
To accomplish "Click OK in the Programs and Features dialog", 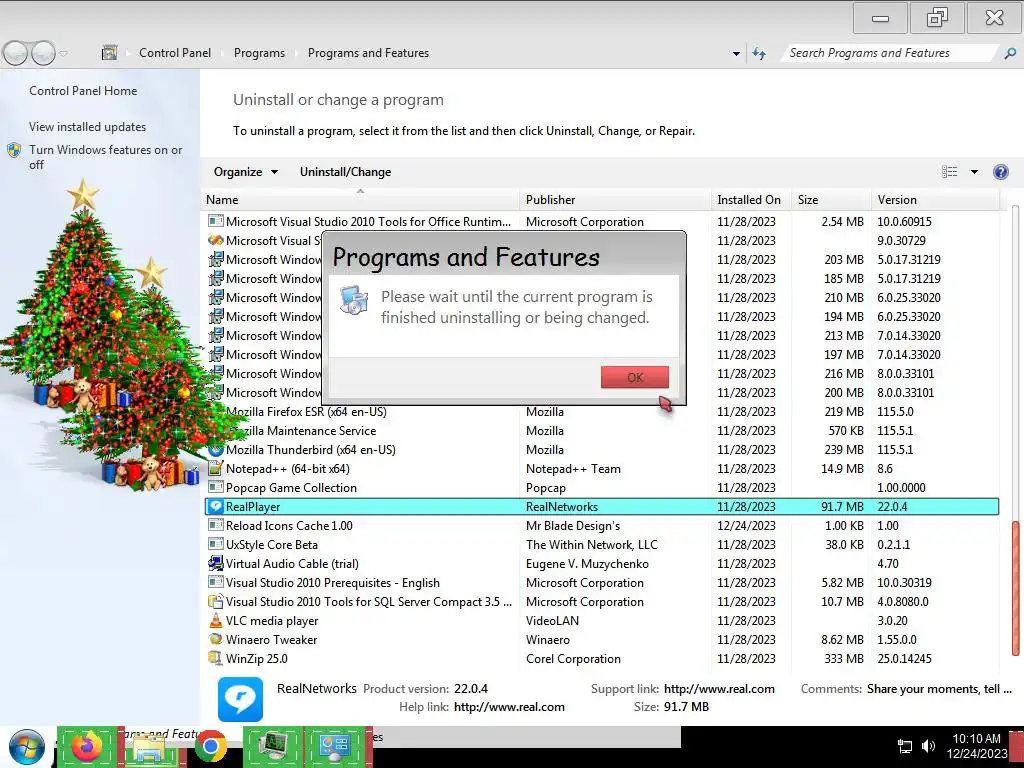I will point(634,377).
